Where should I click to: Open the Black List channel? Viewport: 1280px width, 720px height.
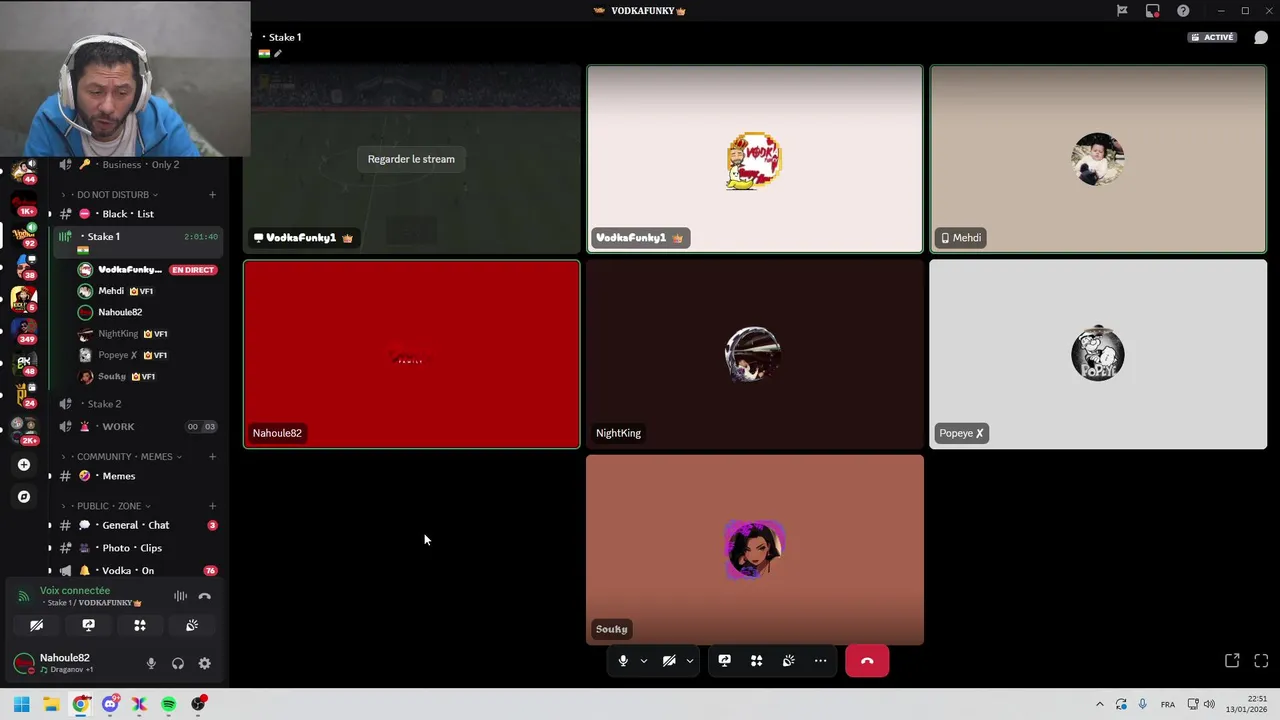point(136,214)
